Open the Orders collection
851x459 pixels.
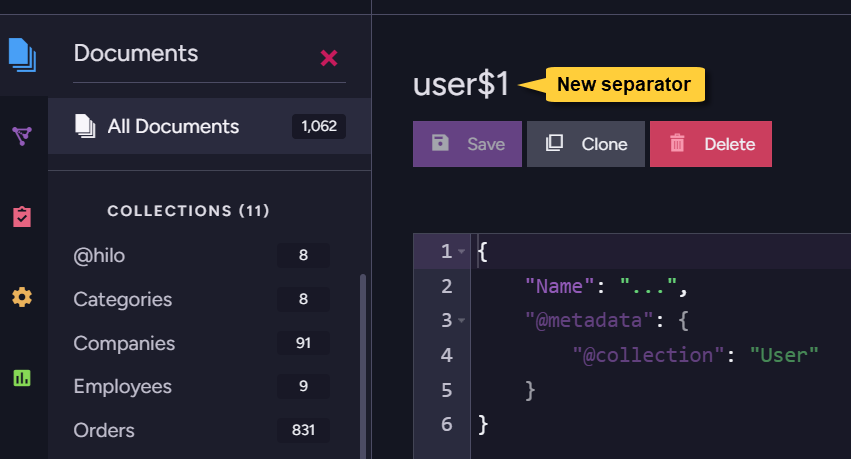pyautogui.click(x=104, y=430)
